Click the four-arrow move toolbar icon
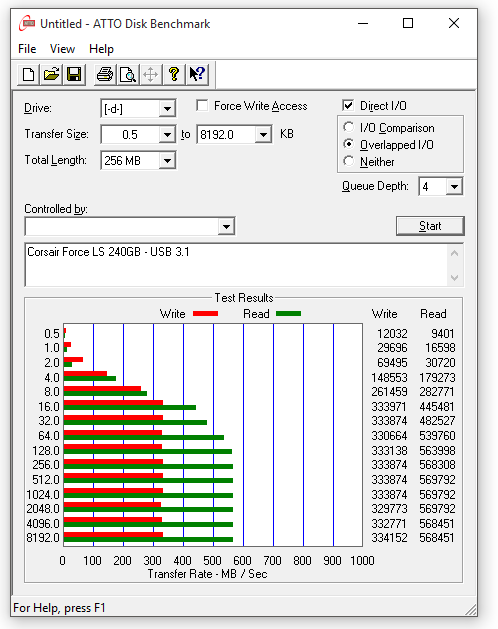 [x=151, y=74]
